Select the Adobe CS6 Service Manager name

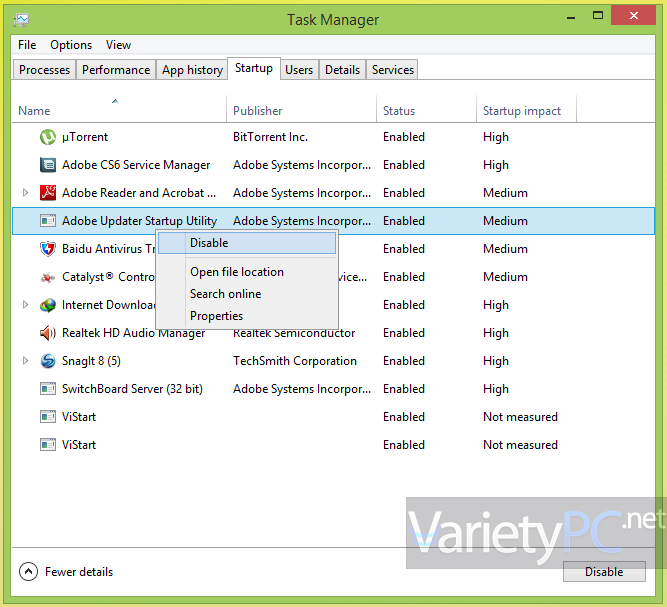[x=136, y=165]
